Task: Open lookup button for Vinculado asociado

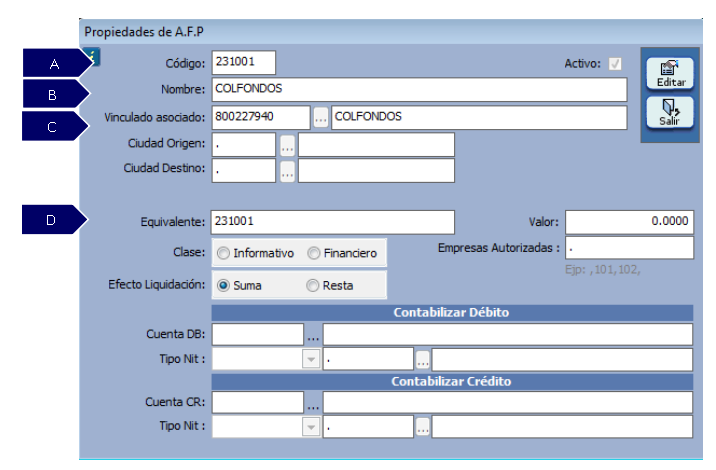Action: pos(321,118)
